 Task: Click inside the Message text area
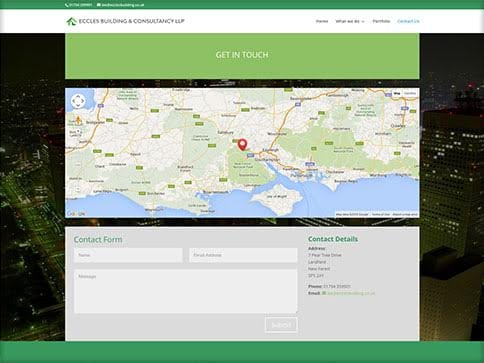click(x=186, y=291)
